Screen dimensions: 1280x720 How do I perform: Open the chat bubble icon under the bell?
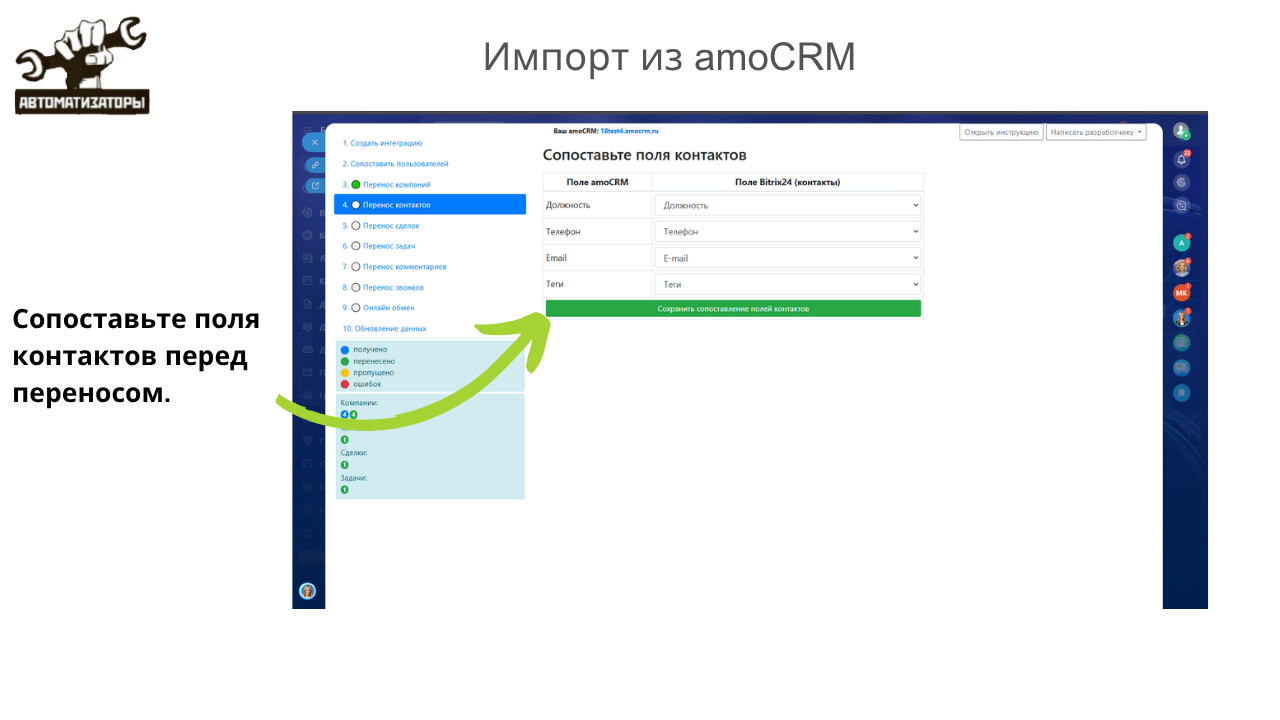point(1181,206)
